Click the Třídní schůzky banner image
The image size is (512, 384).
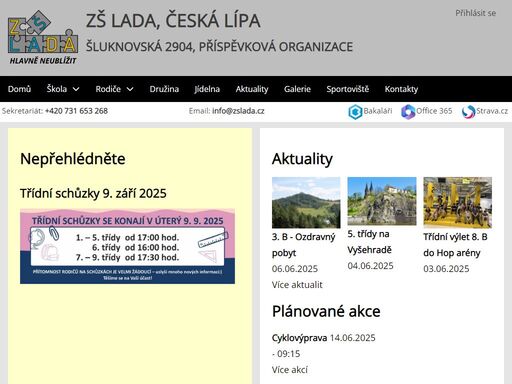click(127, 246)
